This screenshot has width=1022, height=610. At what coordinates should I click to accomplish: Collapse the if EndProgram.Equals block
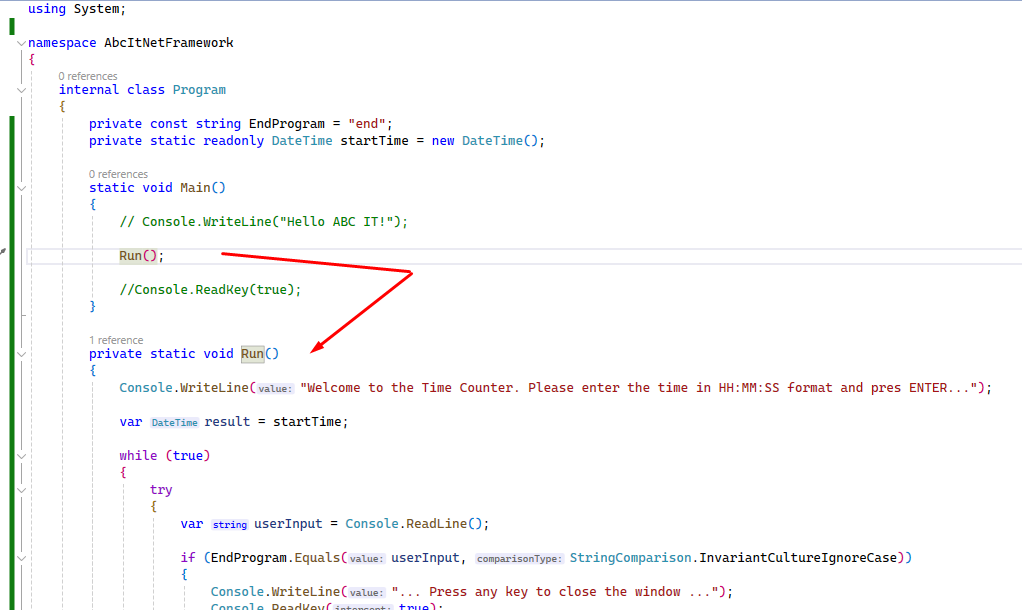21,558
